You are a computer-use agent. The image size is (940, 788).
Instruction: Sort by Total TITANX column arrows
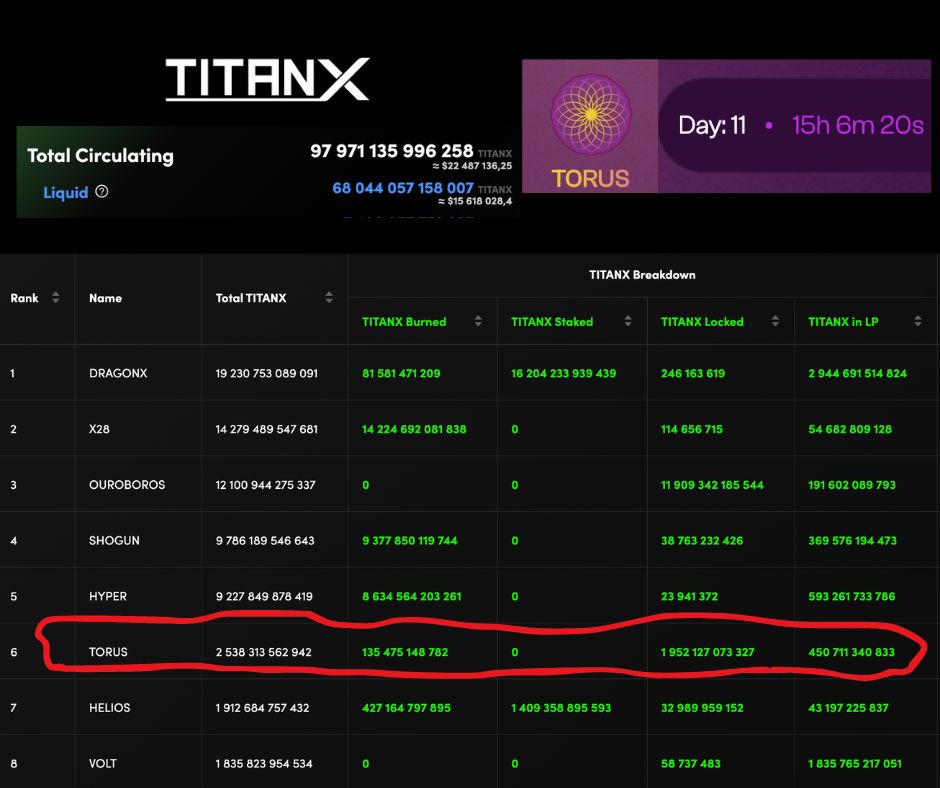point(329,297)
